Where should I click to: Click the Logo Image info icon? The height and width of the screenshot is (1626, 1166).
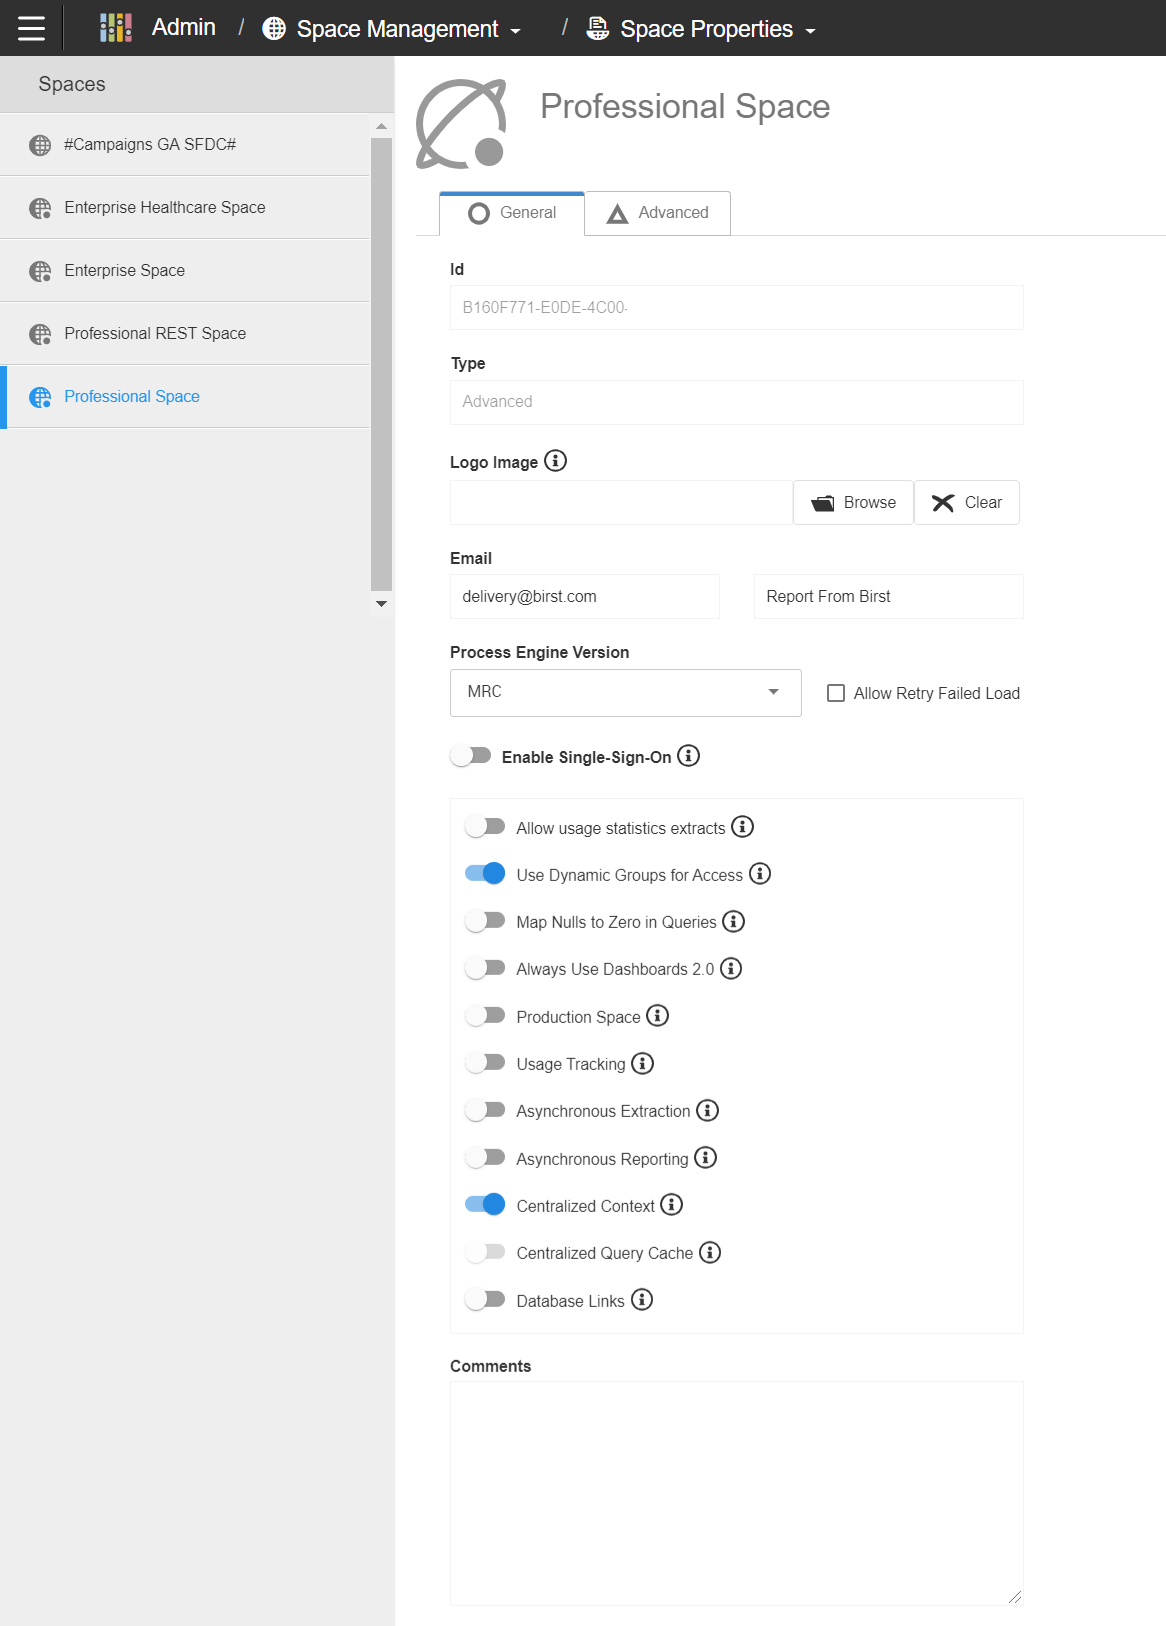[x=555, y=461]
